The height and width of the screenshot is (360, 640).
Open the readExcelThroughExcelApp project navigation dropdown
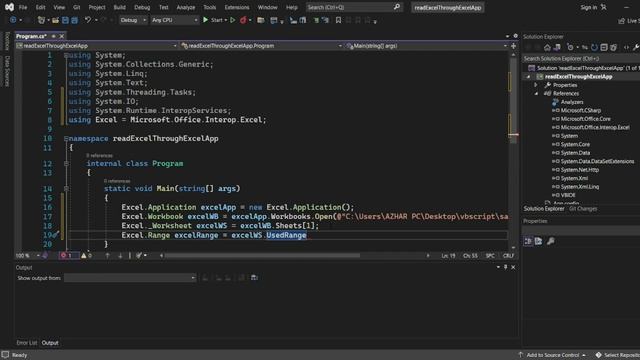tap(96, 46)
